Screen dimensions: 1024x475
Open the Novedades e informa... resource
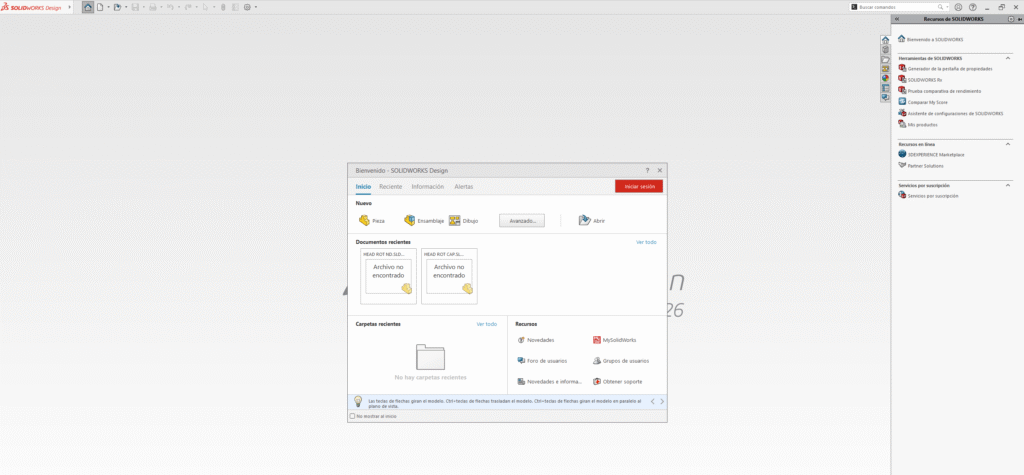coord(549,382)
